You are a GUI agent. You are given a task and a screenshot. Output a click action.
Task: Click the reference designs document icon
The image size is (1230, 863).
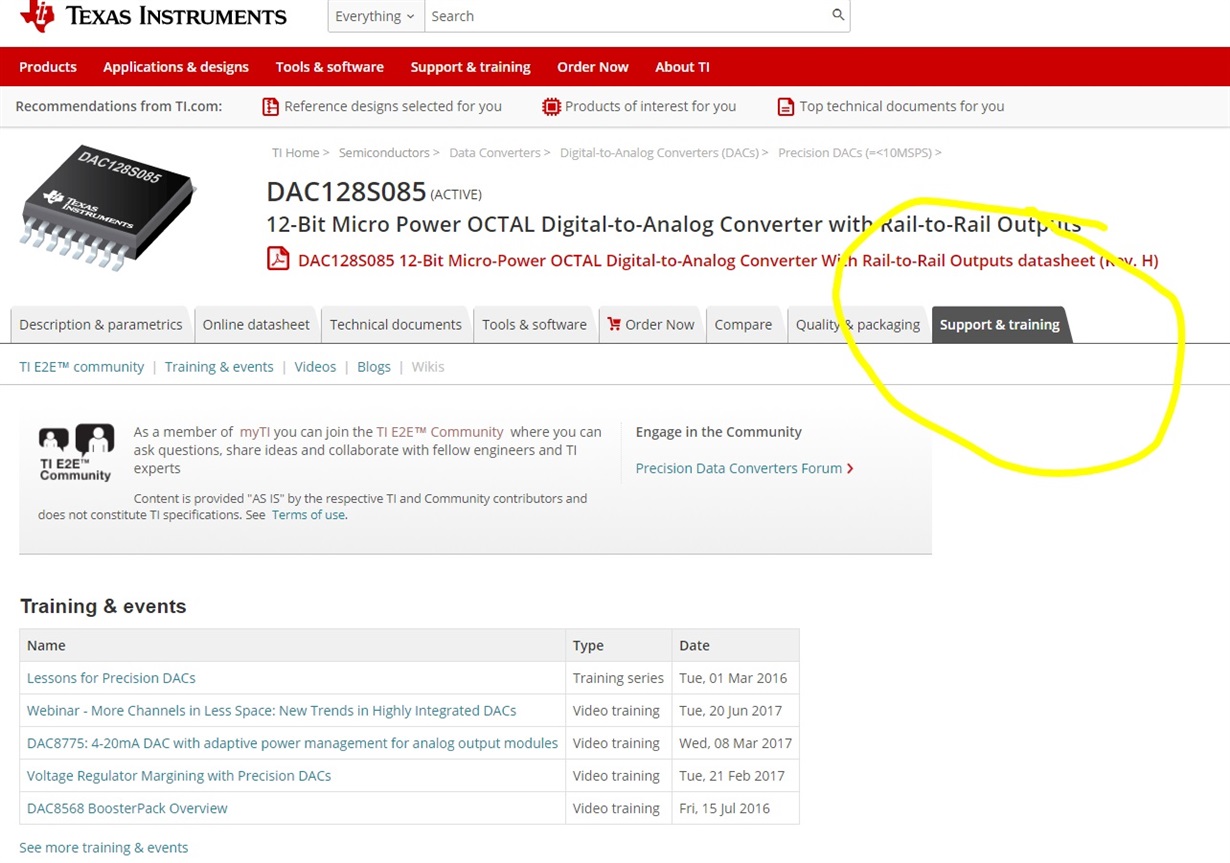(x=270, y=106)
